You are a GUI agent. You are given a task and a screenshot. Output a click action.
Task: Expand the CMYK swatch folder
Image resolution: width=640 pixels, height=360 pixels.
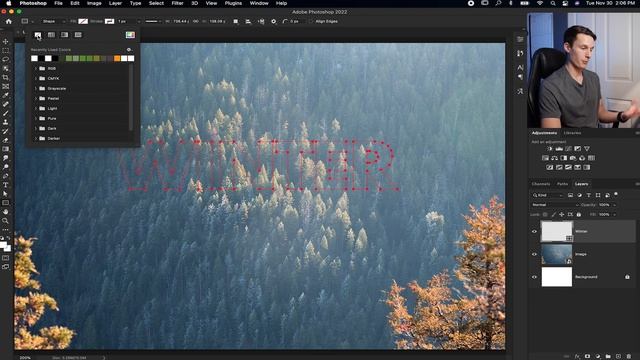36,78
